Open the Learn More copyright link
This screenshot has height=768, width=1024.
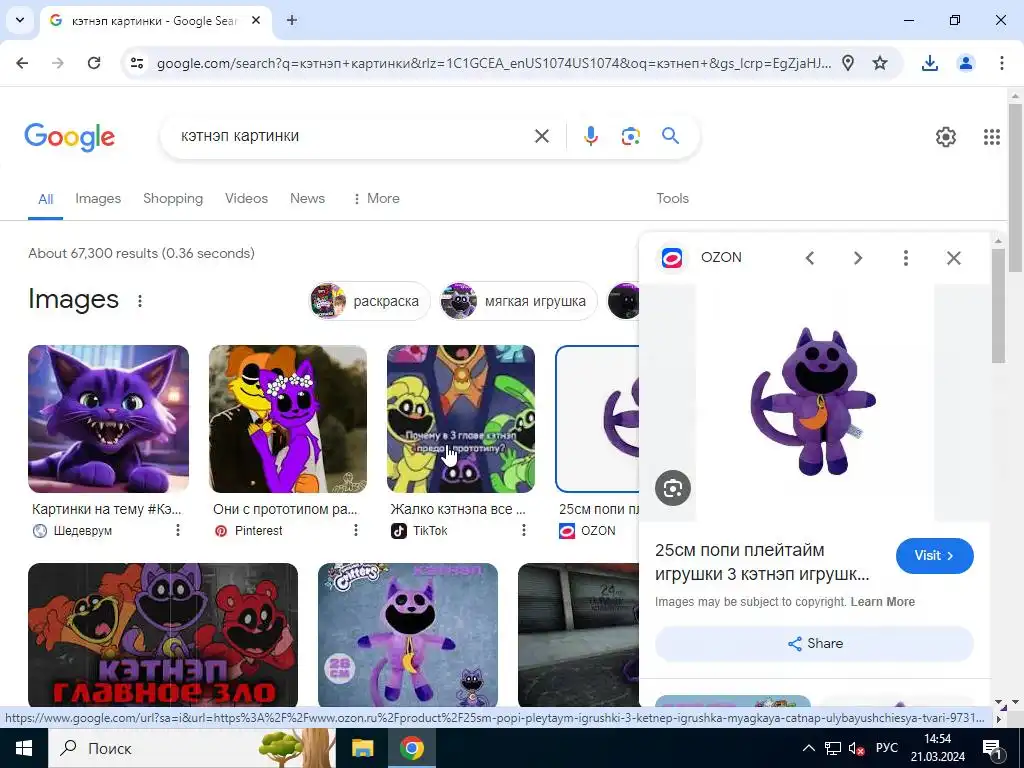point(882,601)
